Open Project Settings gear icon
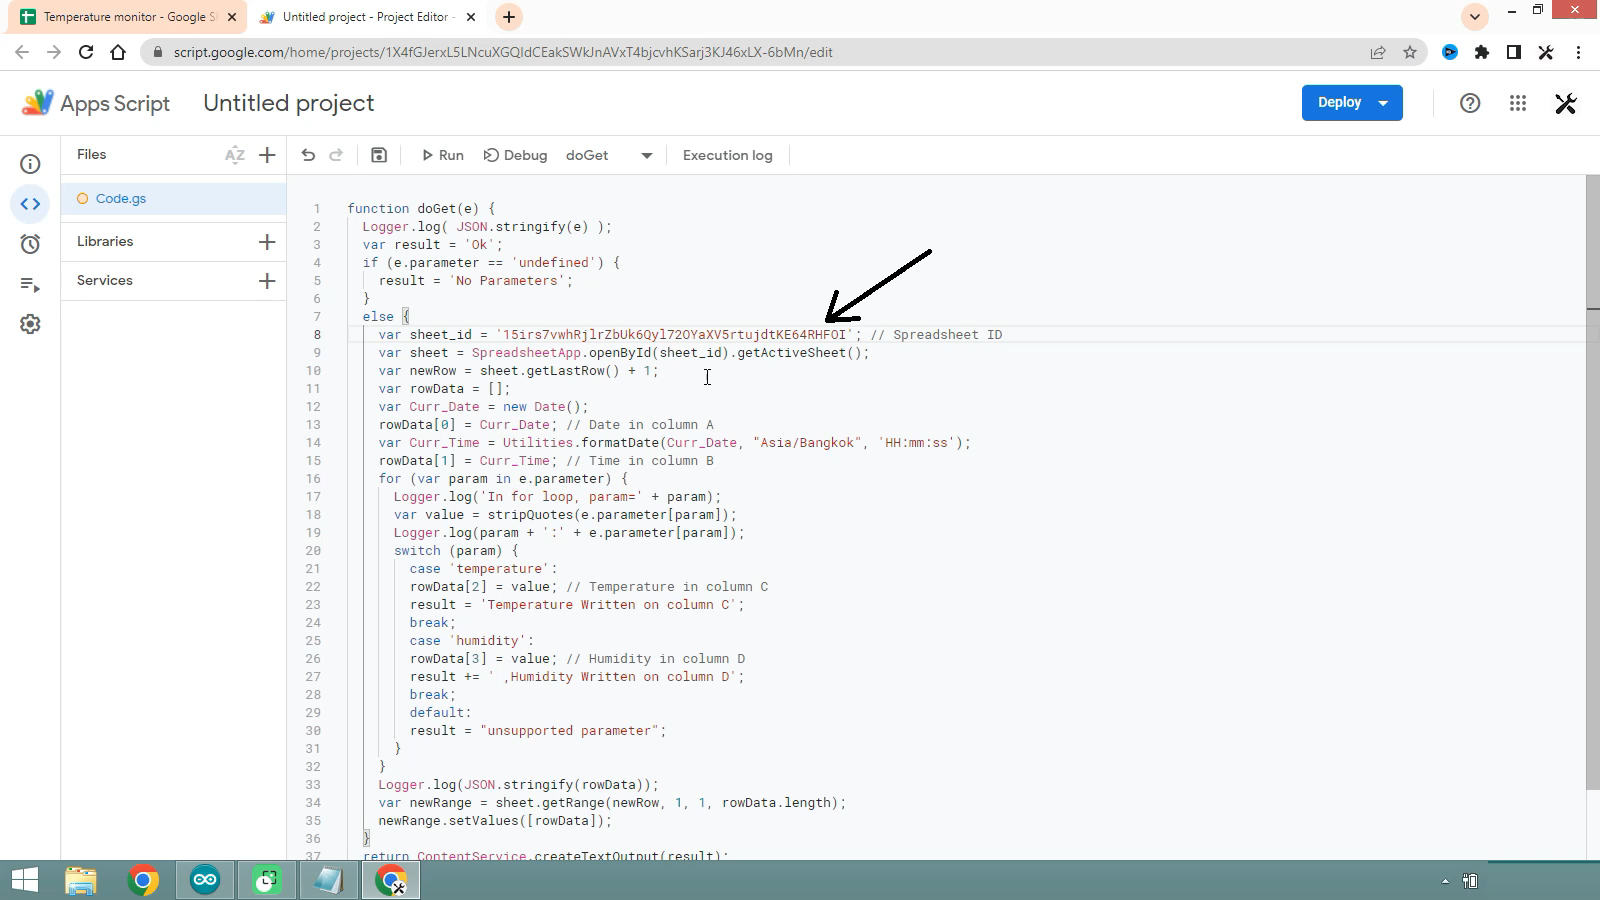 [x=30, y=324]
